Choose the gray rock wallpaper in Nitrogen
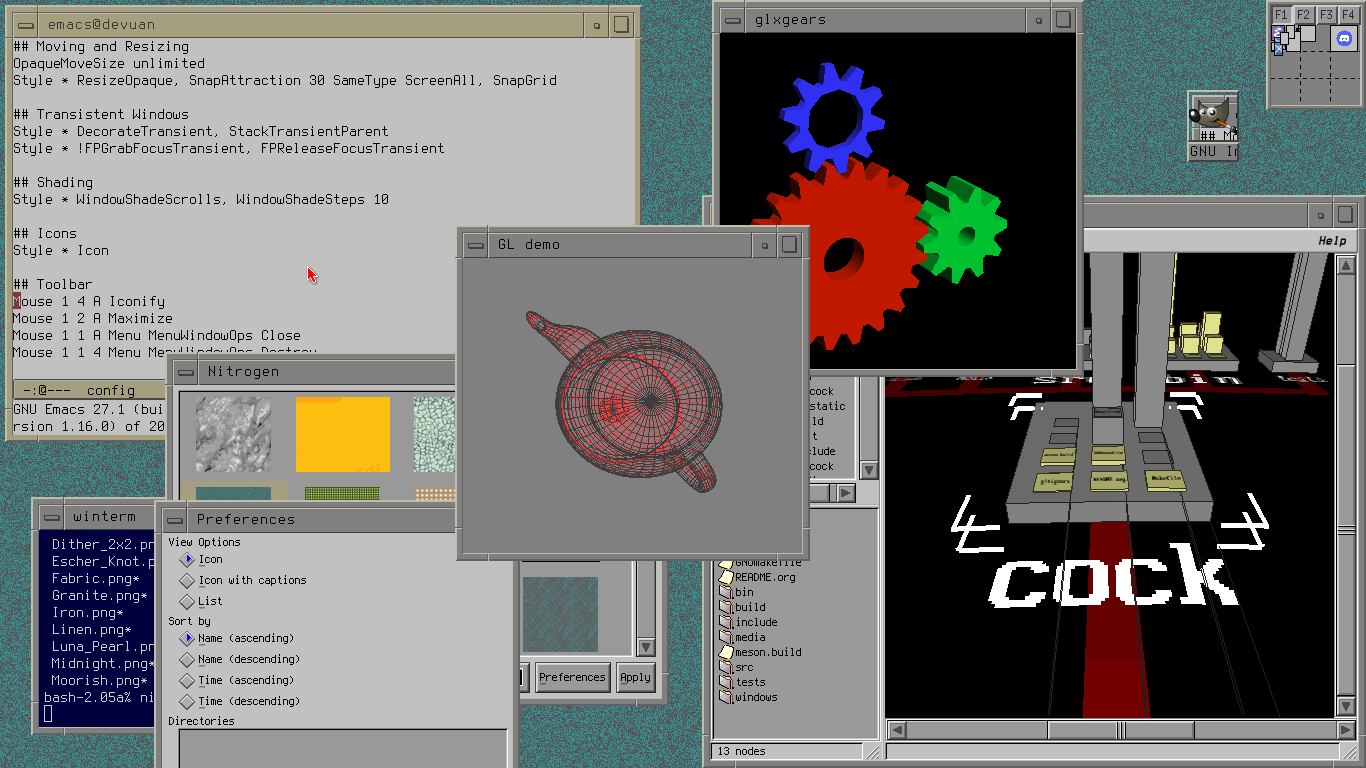Screen dimensions: 1366x768 (233, 434)
